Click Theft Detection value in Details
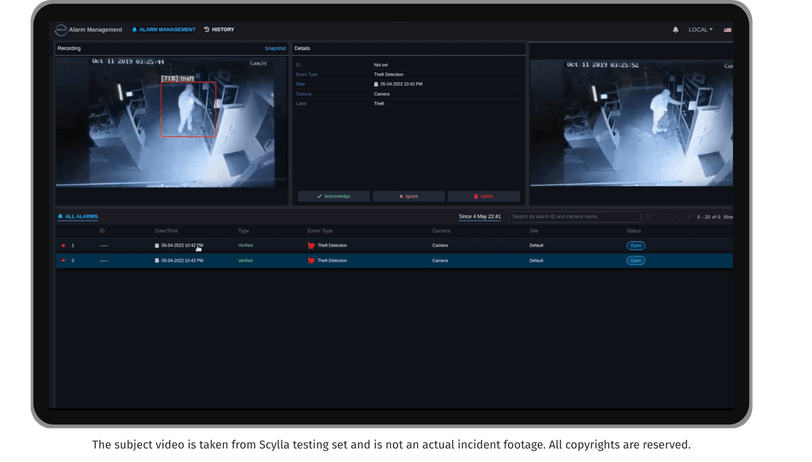Screen dimensions: 812x462 click(388, 75)
